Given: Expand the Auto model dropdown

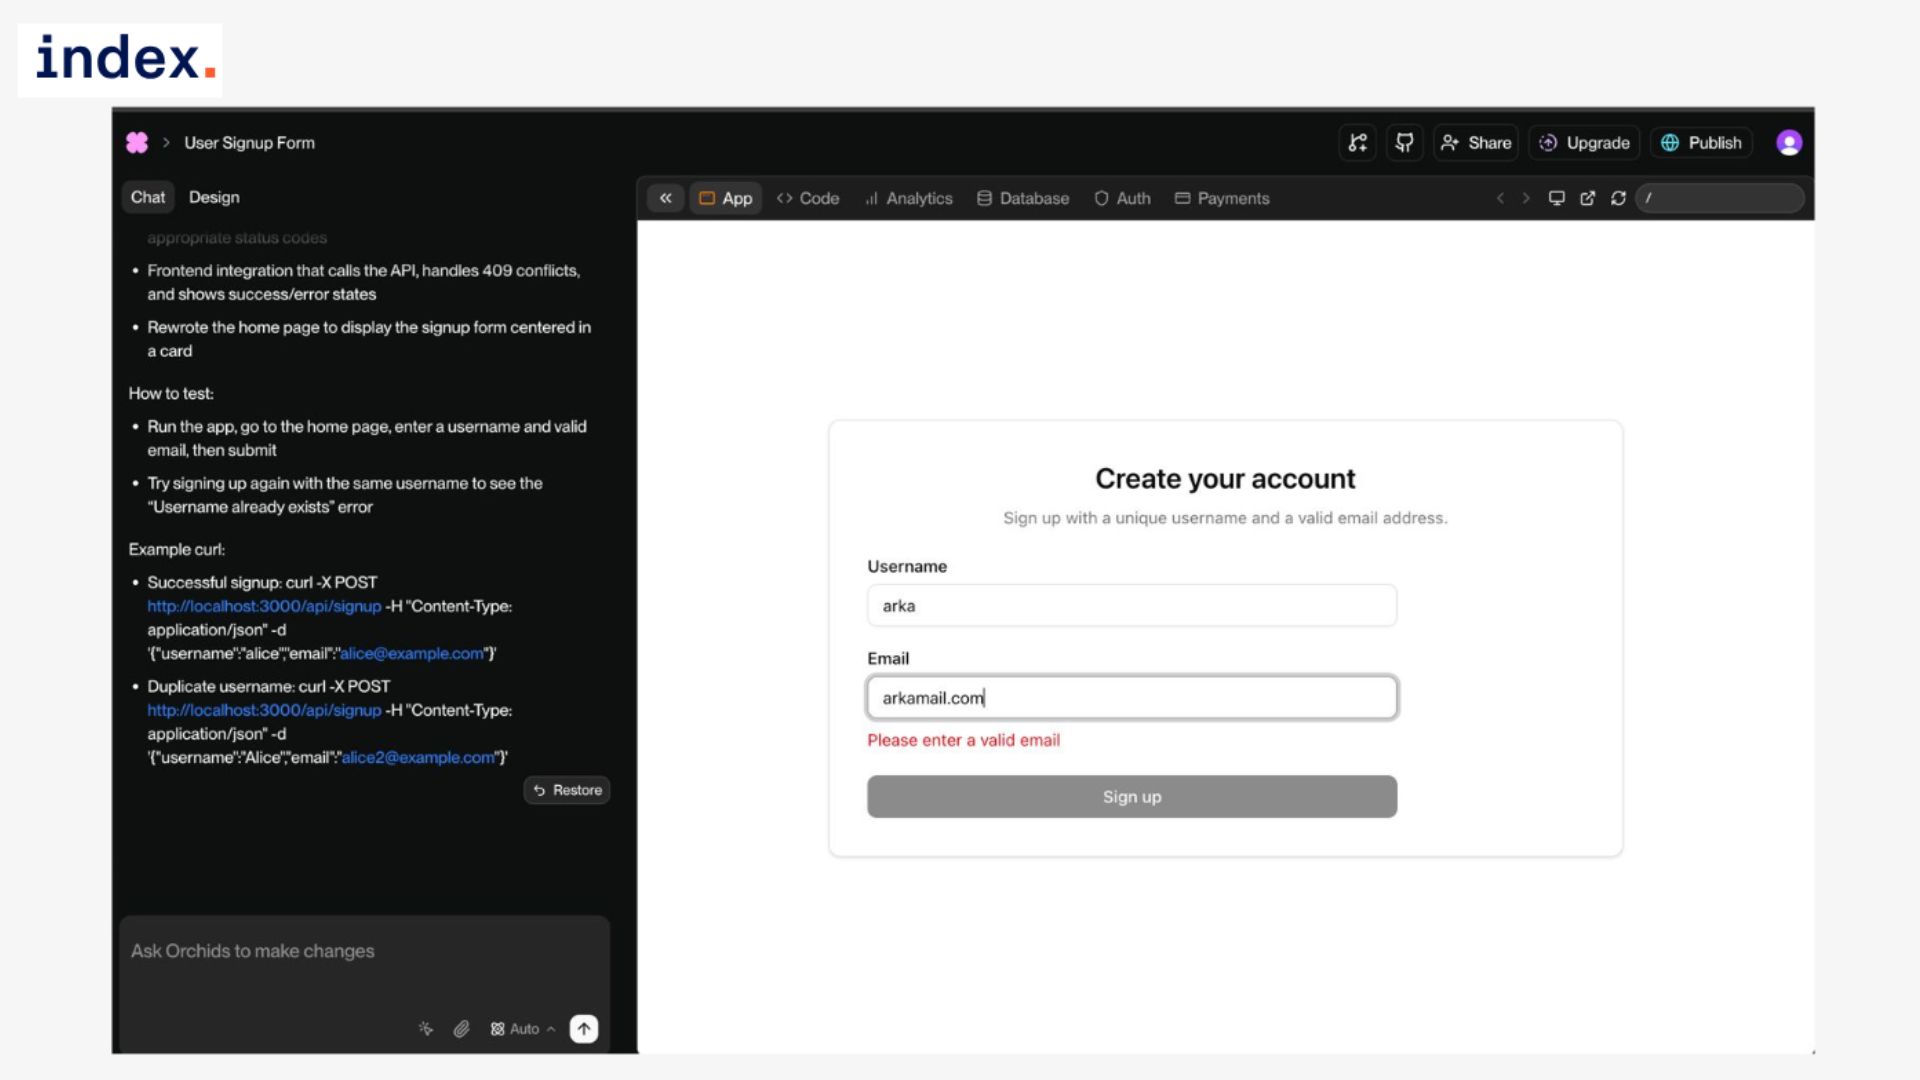Looking at the screenshot, I should [523, 1029].
